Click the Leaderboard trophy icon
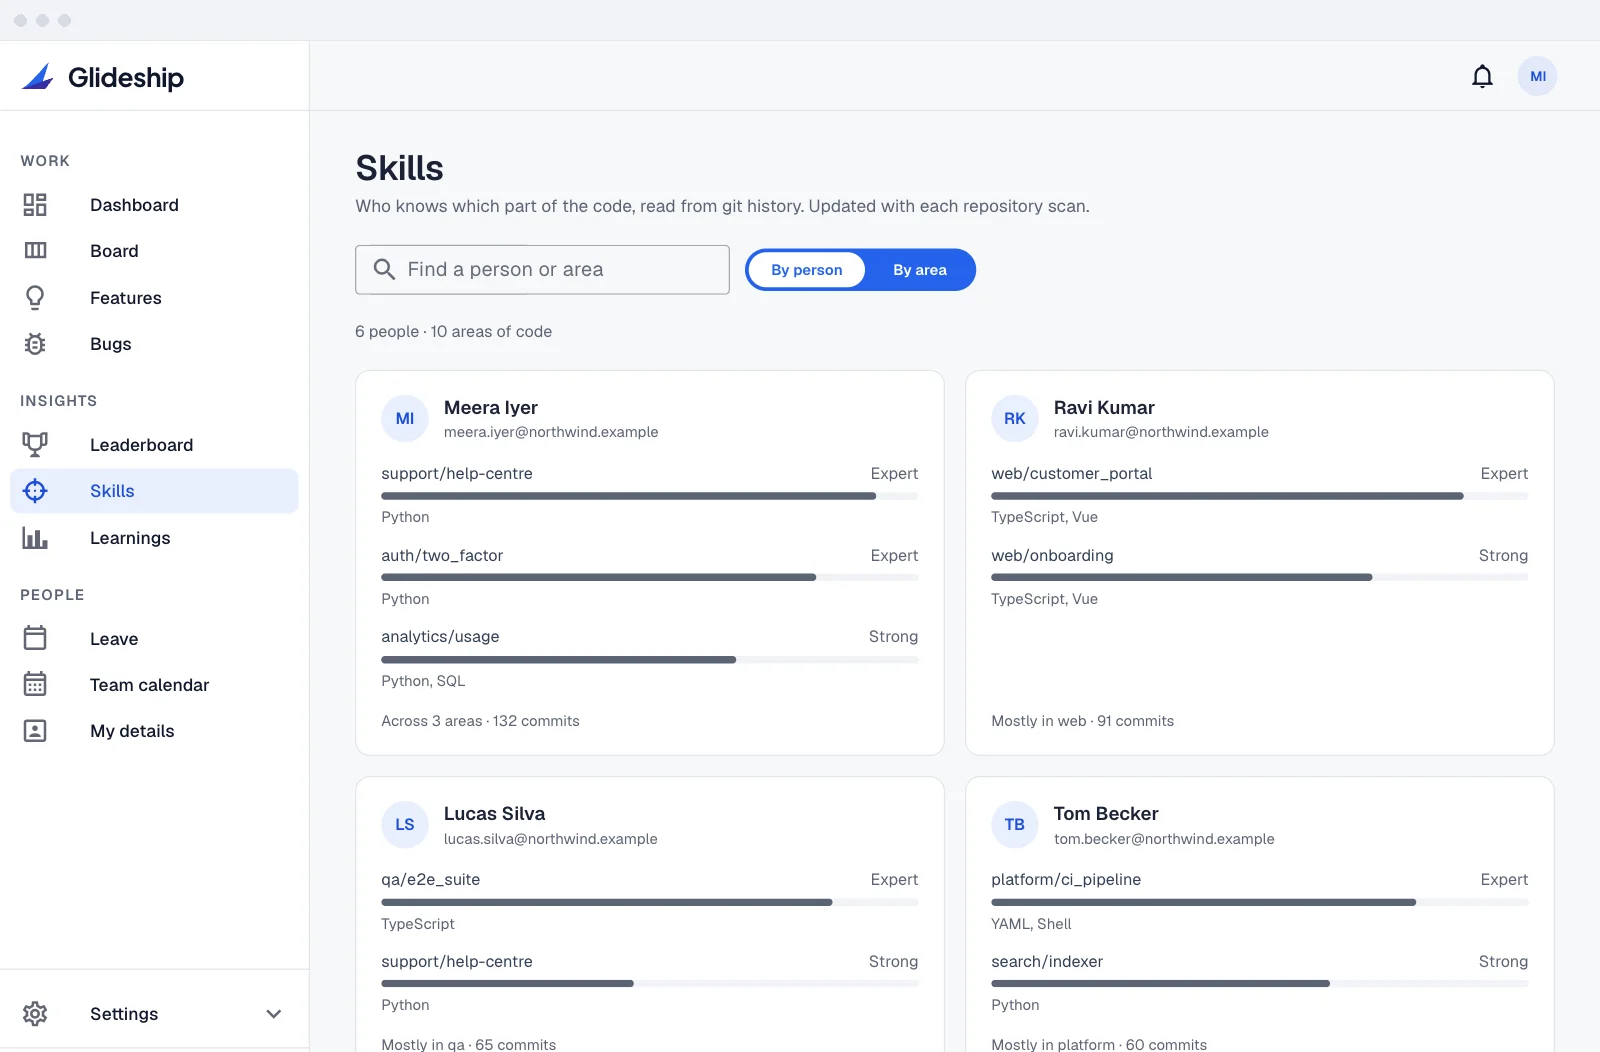Screen dimensions: 1600x1052 35,445
